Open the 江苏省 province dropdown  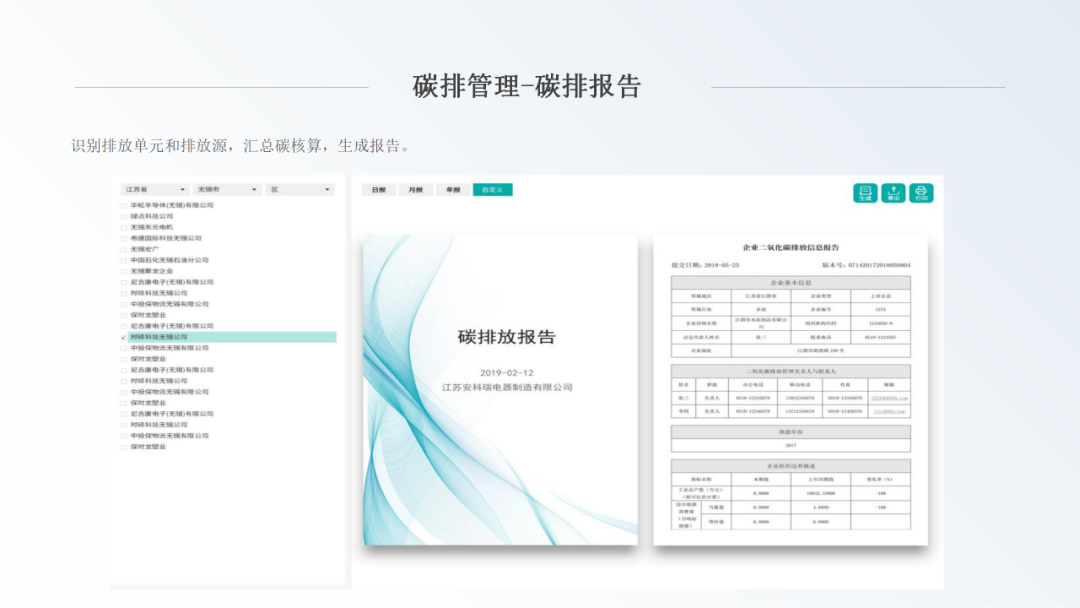[x=155, y=189]
